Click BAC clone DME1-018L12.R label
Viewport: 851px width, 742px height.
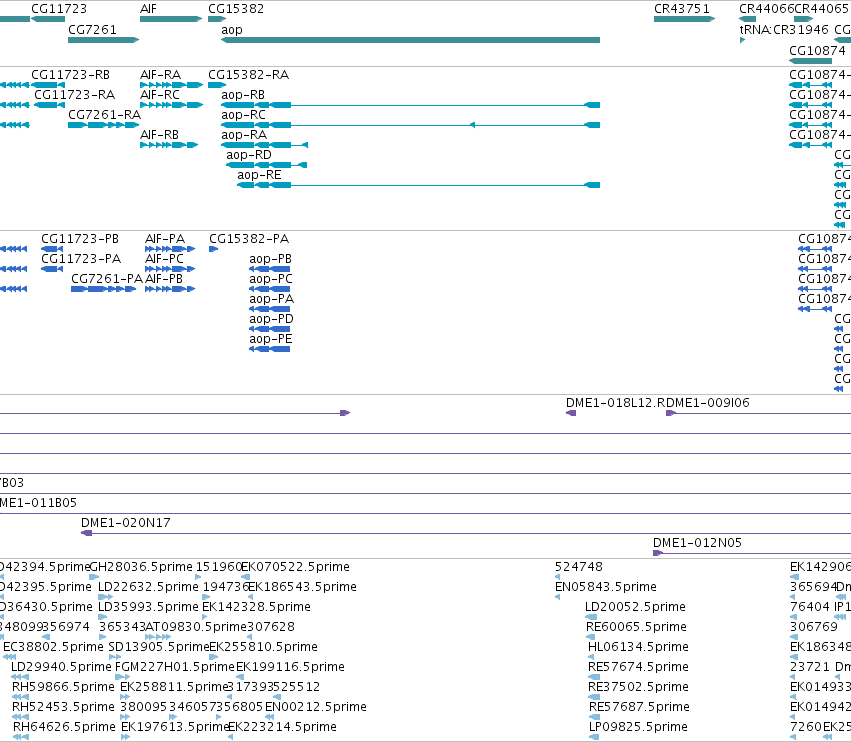point(615,403)
